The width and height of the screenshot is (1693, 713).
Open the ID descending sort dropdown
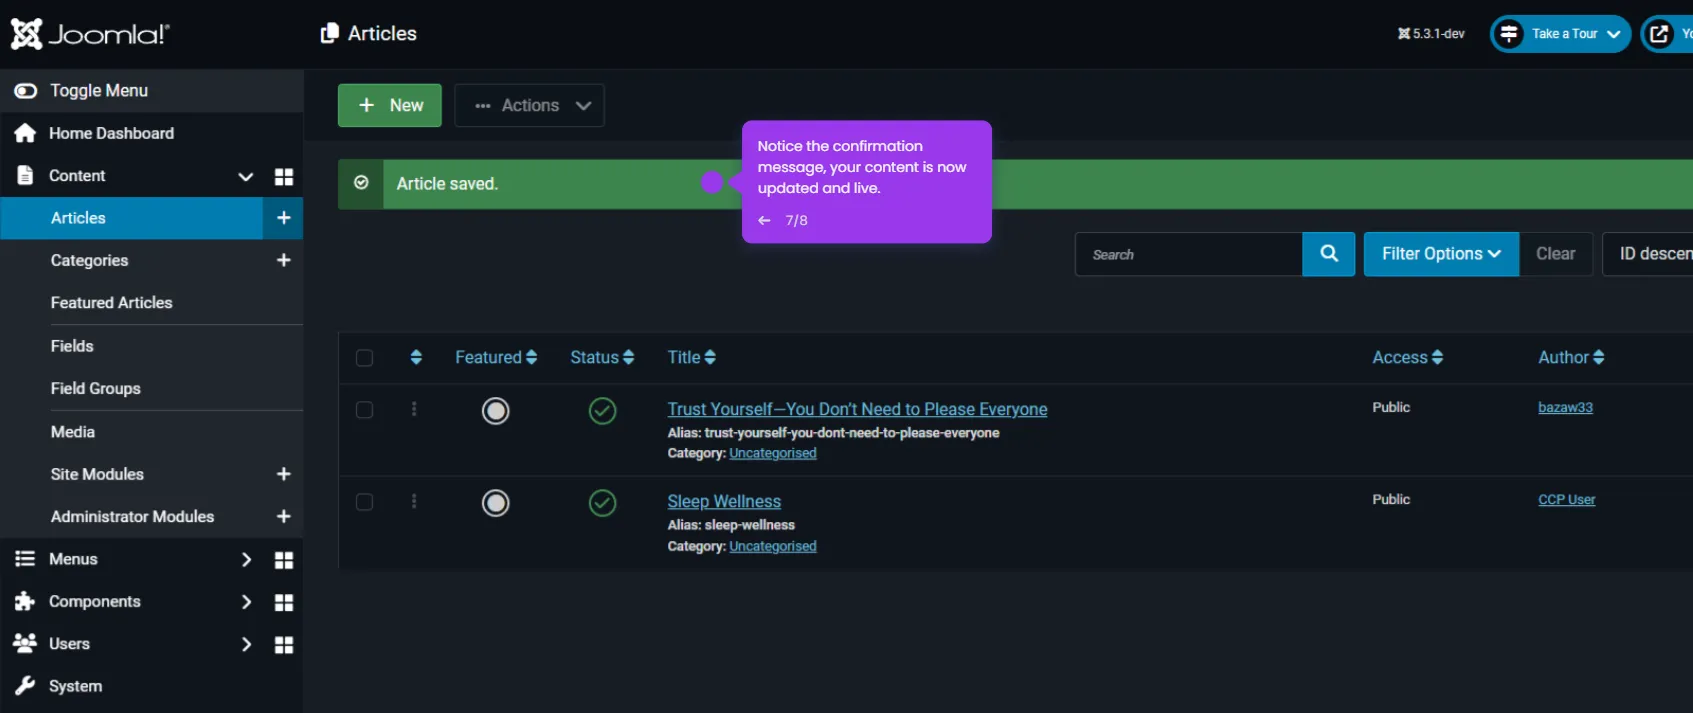[x=1650, y=254]
